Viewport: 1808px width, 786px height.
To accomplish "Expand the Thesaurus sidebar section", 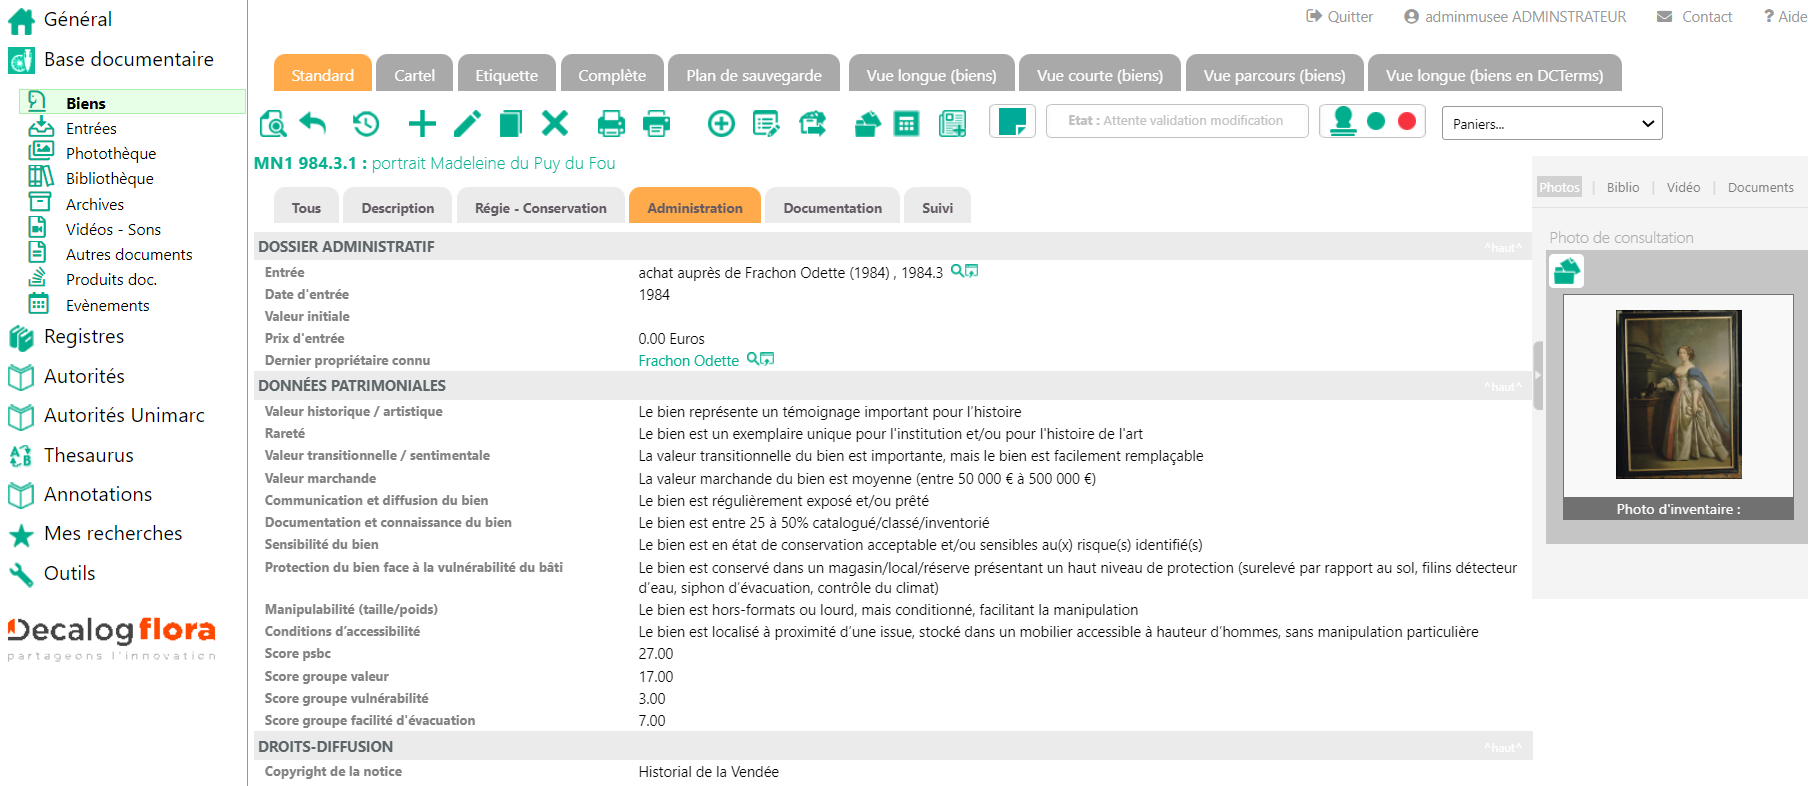I will (88, 456).
